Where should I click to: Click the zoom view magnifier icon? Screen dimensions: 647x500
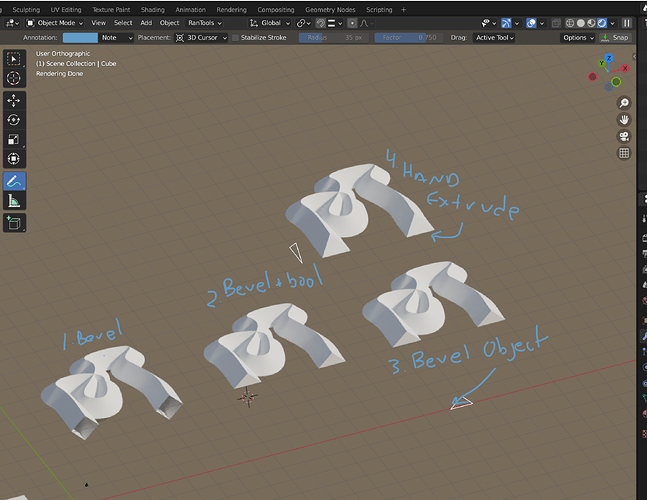coord(624,103)
